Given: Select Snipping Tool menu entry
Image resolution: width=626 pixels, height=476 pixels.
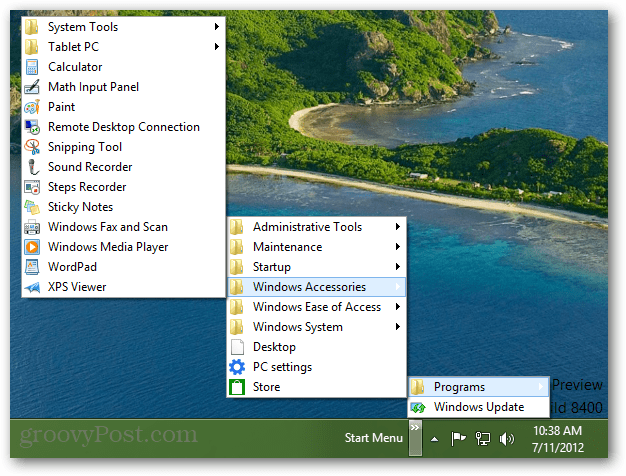Looking at the screenshot, I should (x=123, y=147).
